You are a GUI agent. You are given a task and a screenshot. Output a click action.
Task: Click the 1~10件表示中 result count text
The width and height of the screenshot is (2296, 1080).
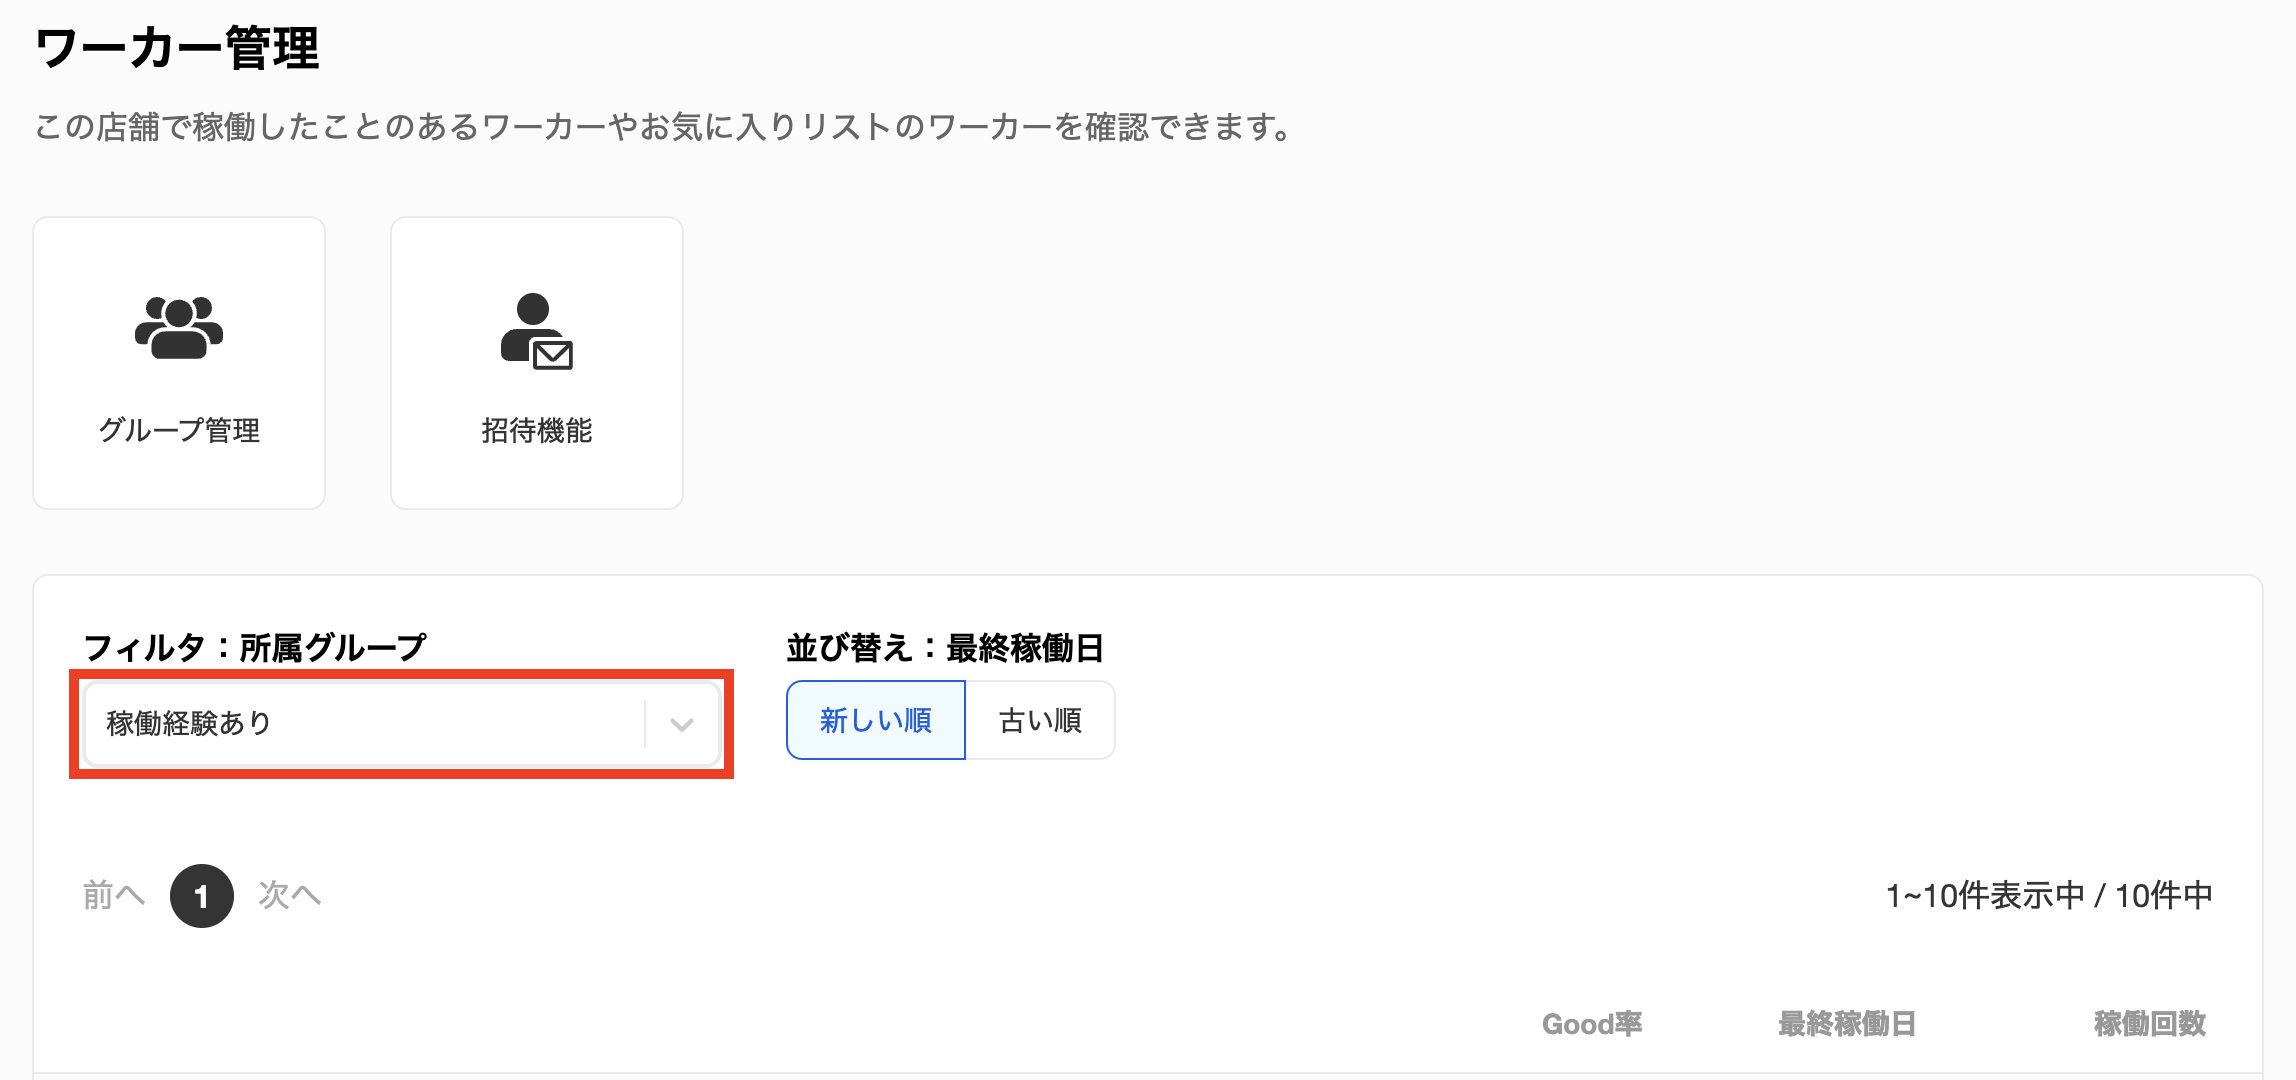click(x=2049, y=895)
